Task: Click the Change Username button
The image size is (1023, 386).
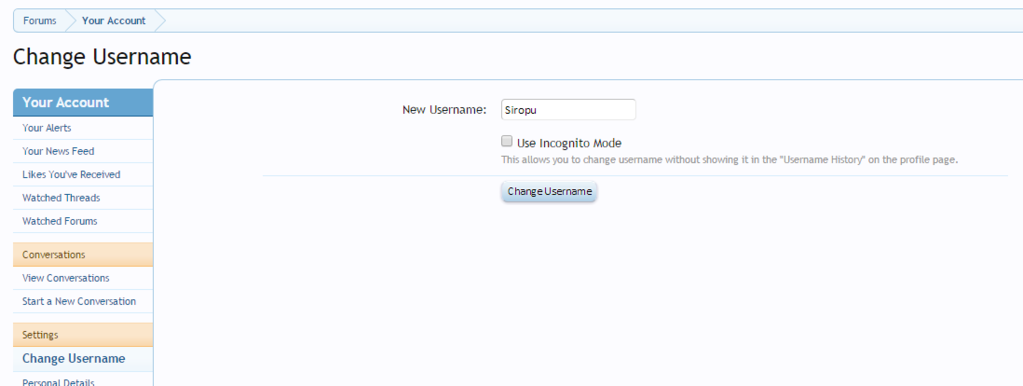Action: 549,192
